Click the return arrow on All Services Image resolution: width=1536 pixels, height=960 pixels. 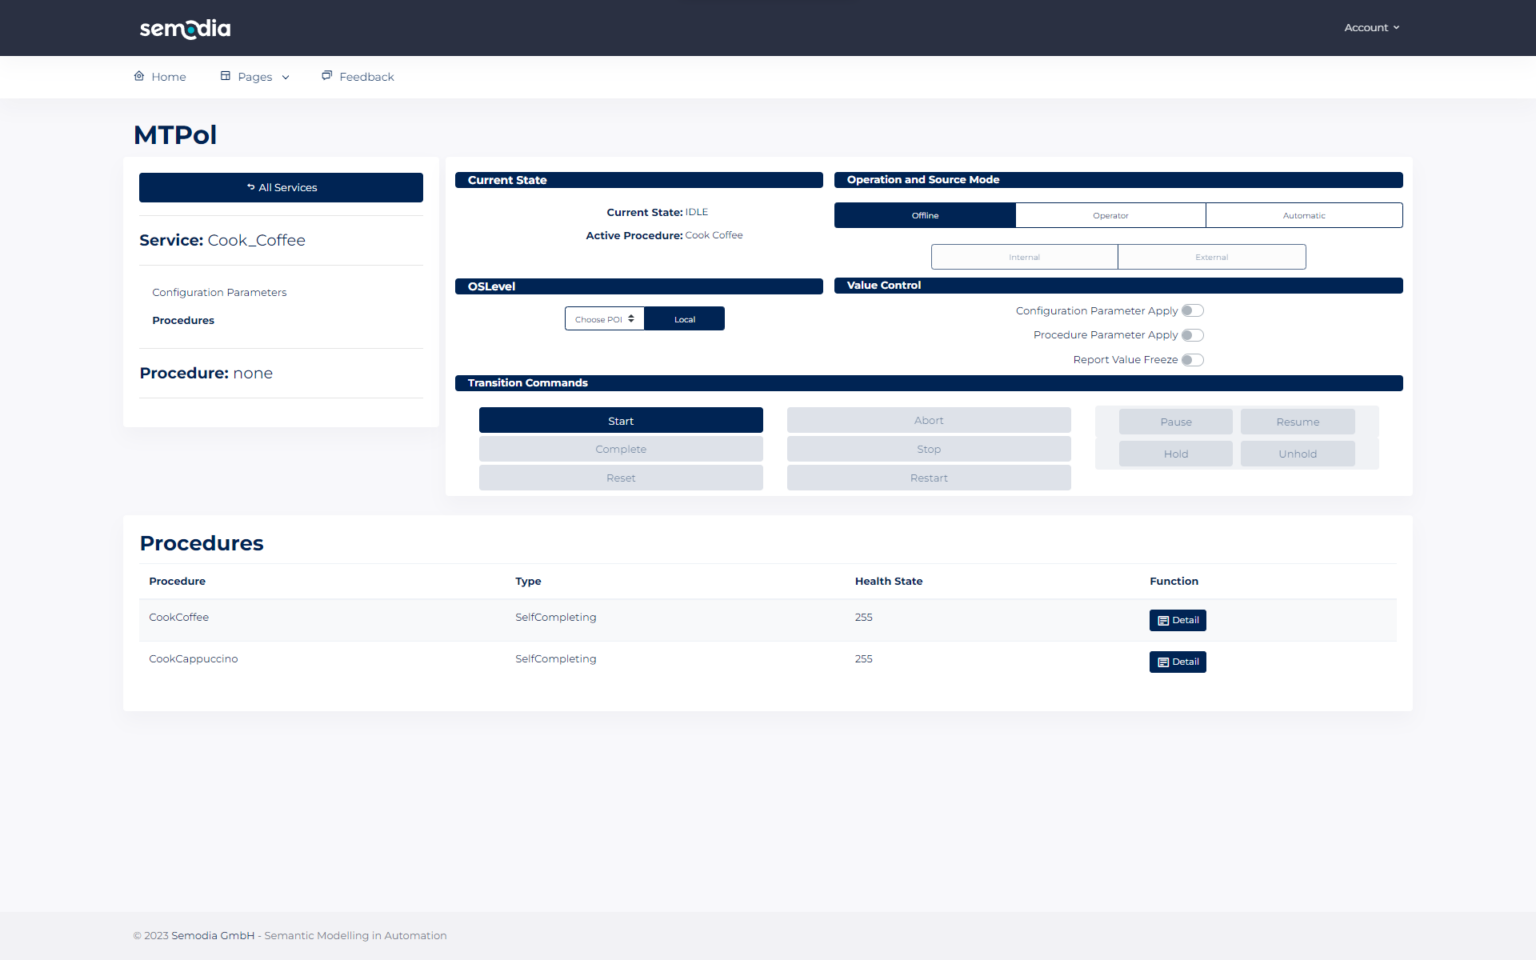tap(250, 187)
